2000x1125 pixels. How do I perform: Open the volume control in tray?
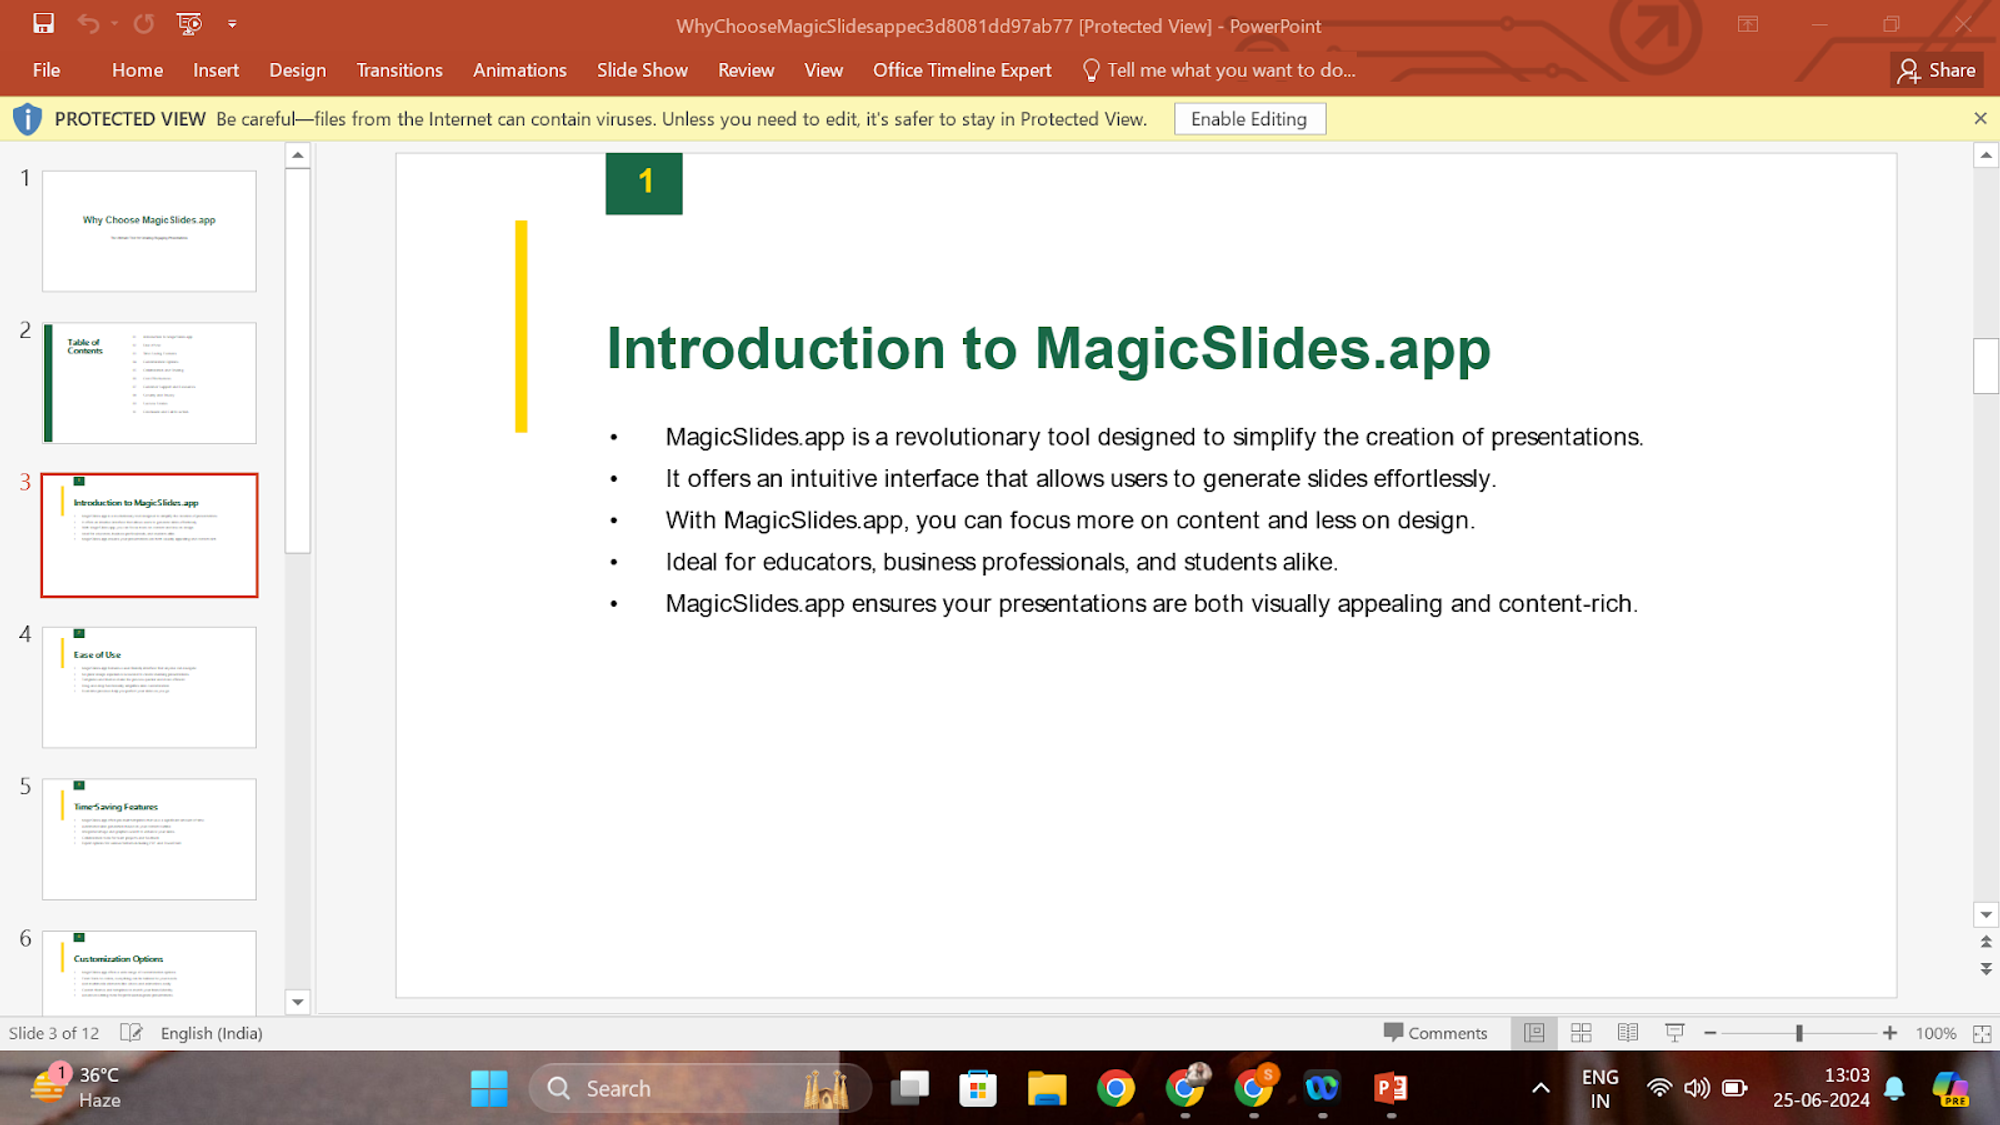pyautogui.click(x=1696, y=1088)
